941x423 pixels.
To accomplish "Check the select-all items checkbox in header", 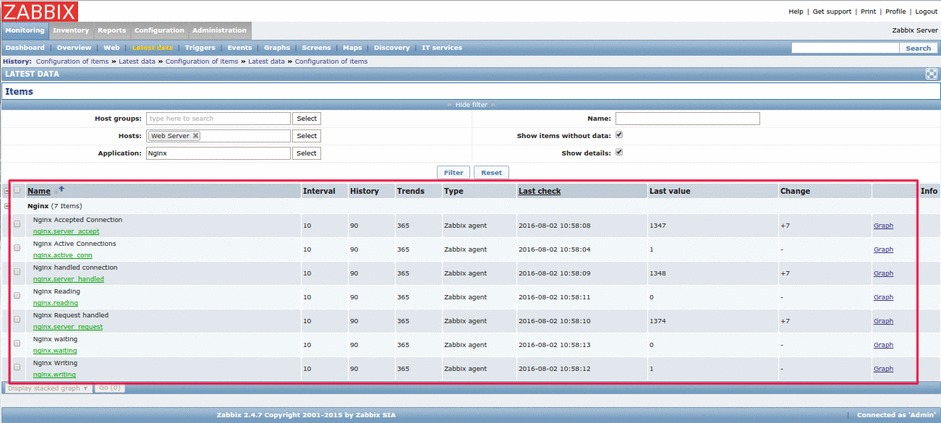I will pyautogui.click(x=17, y=191).
